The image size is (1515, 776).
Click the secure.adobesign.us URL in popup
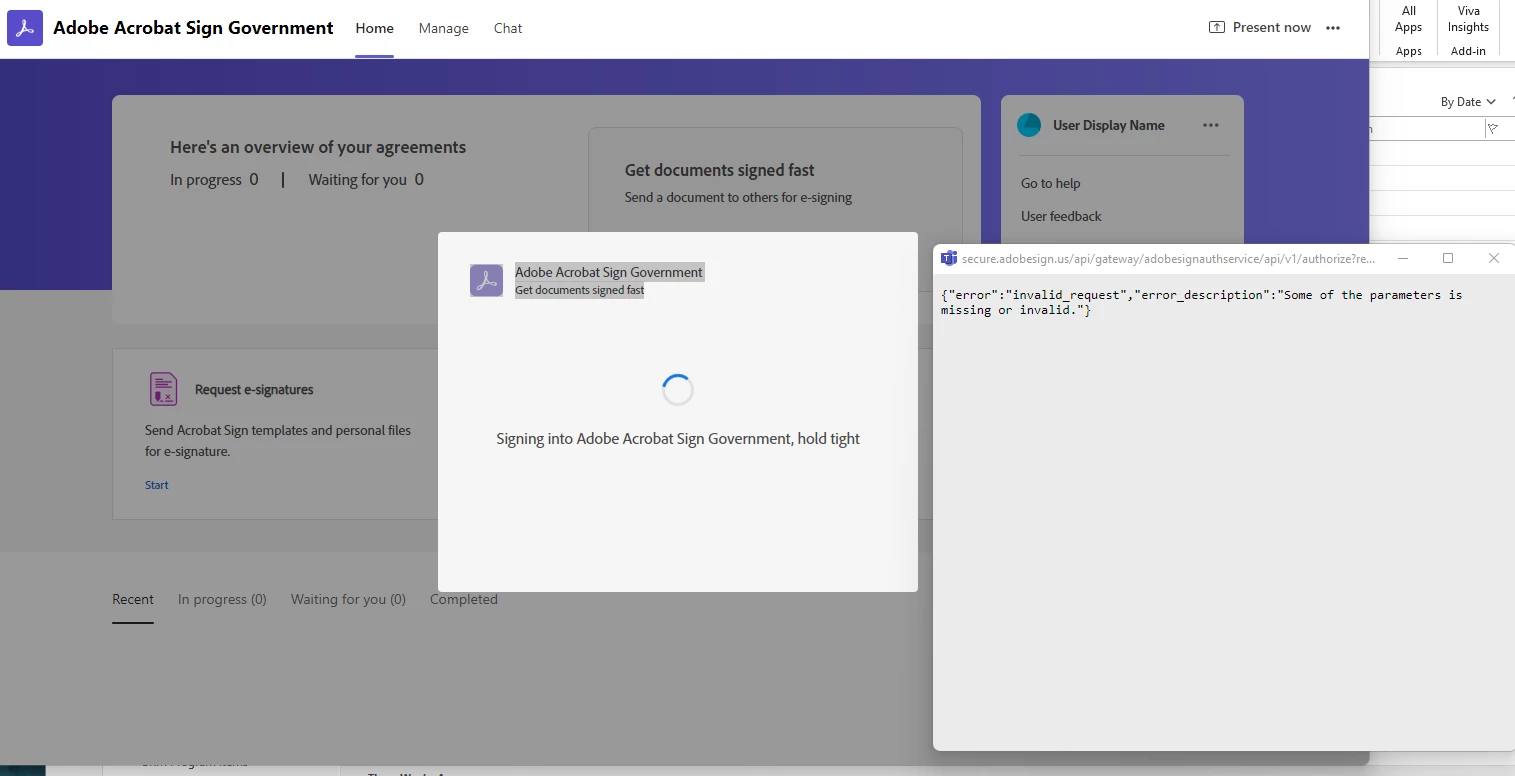pos(1168,258)
